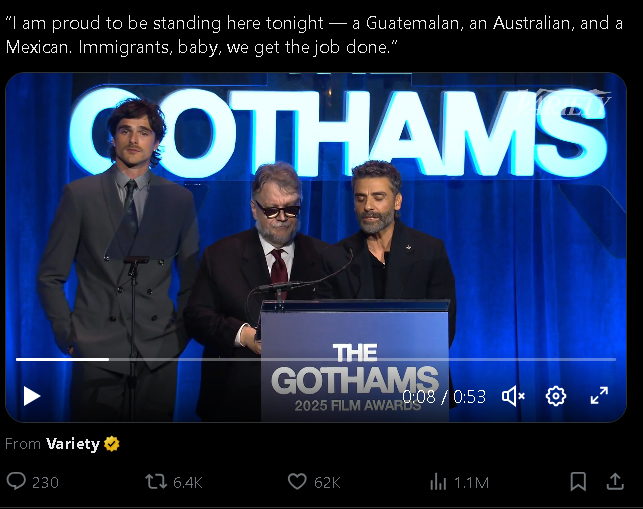Image resolution: width=643 pixels, height=509 pixels.
Task: Click the 0:08 / 0:53 time display
Action: point(444,397)
